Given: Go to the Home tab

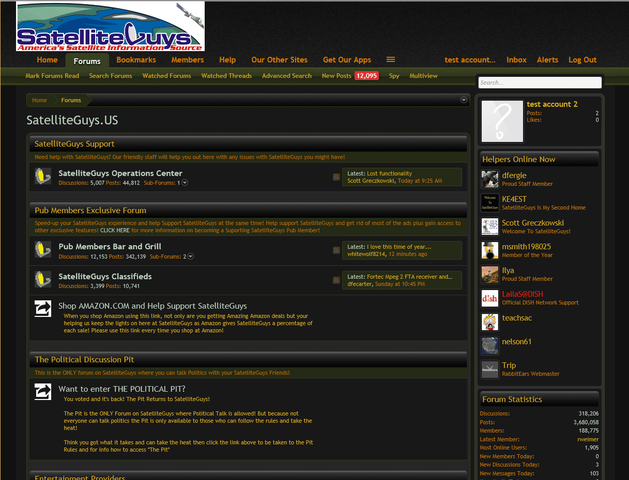Looking at the screenshot, I should (47, 60).
